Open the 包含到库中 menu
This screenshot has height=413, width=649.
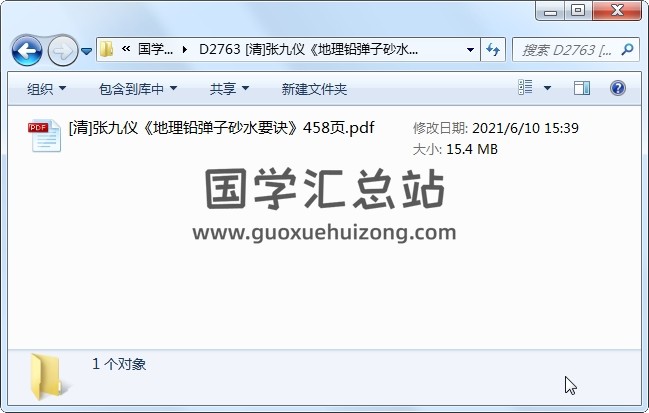pyautogui.click(x=138, y=89)
